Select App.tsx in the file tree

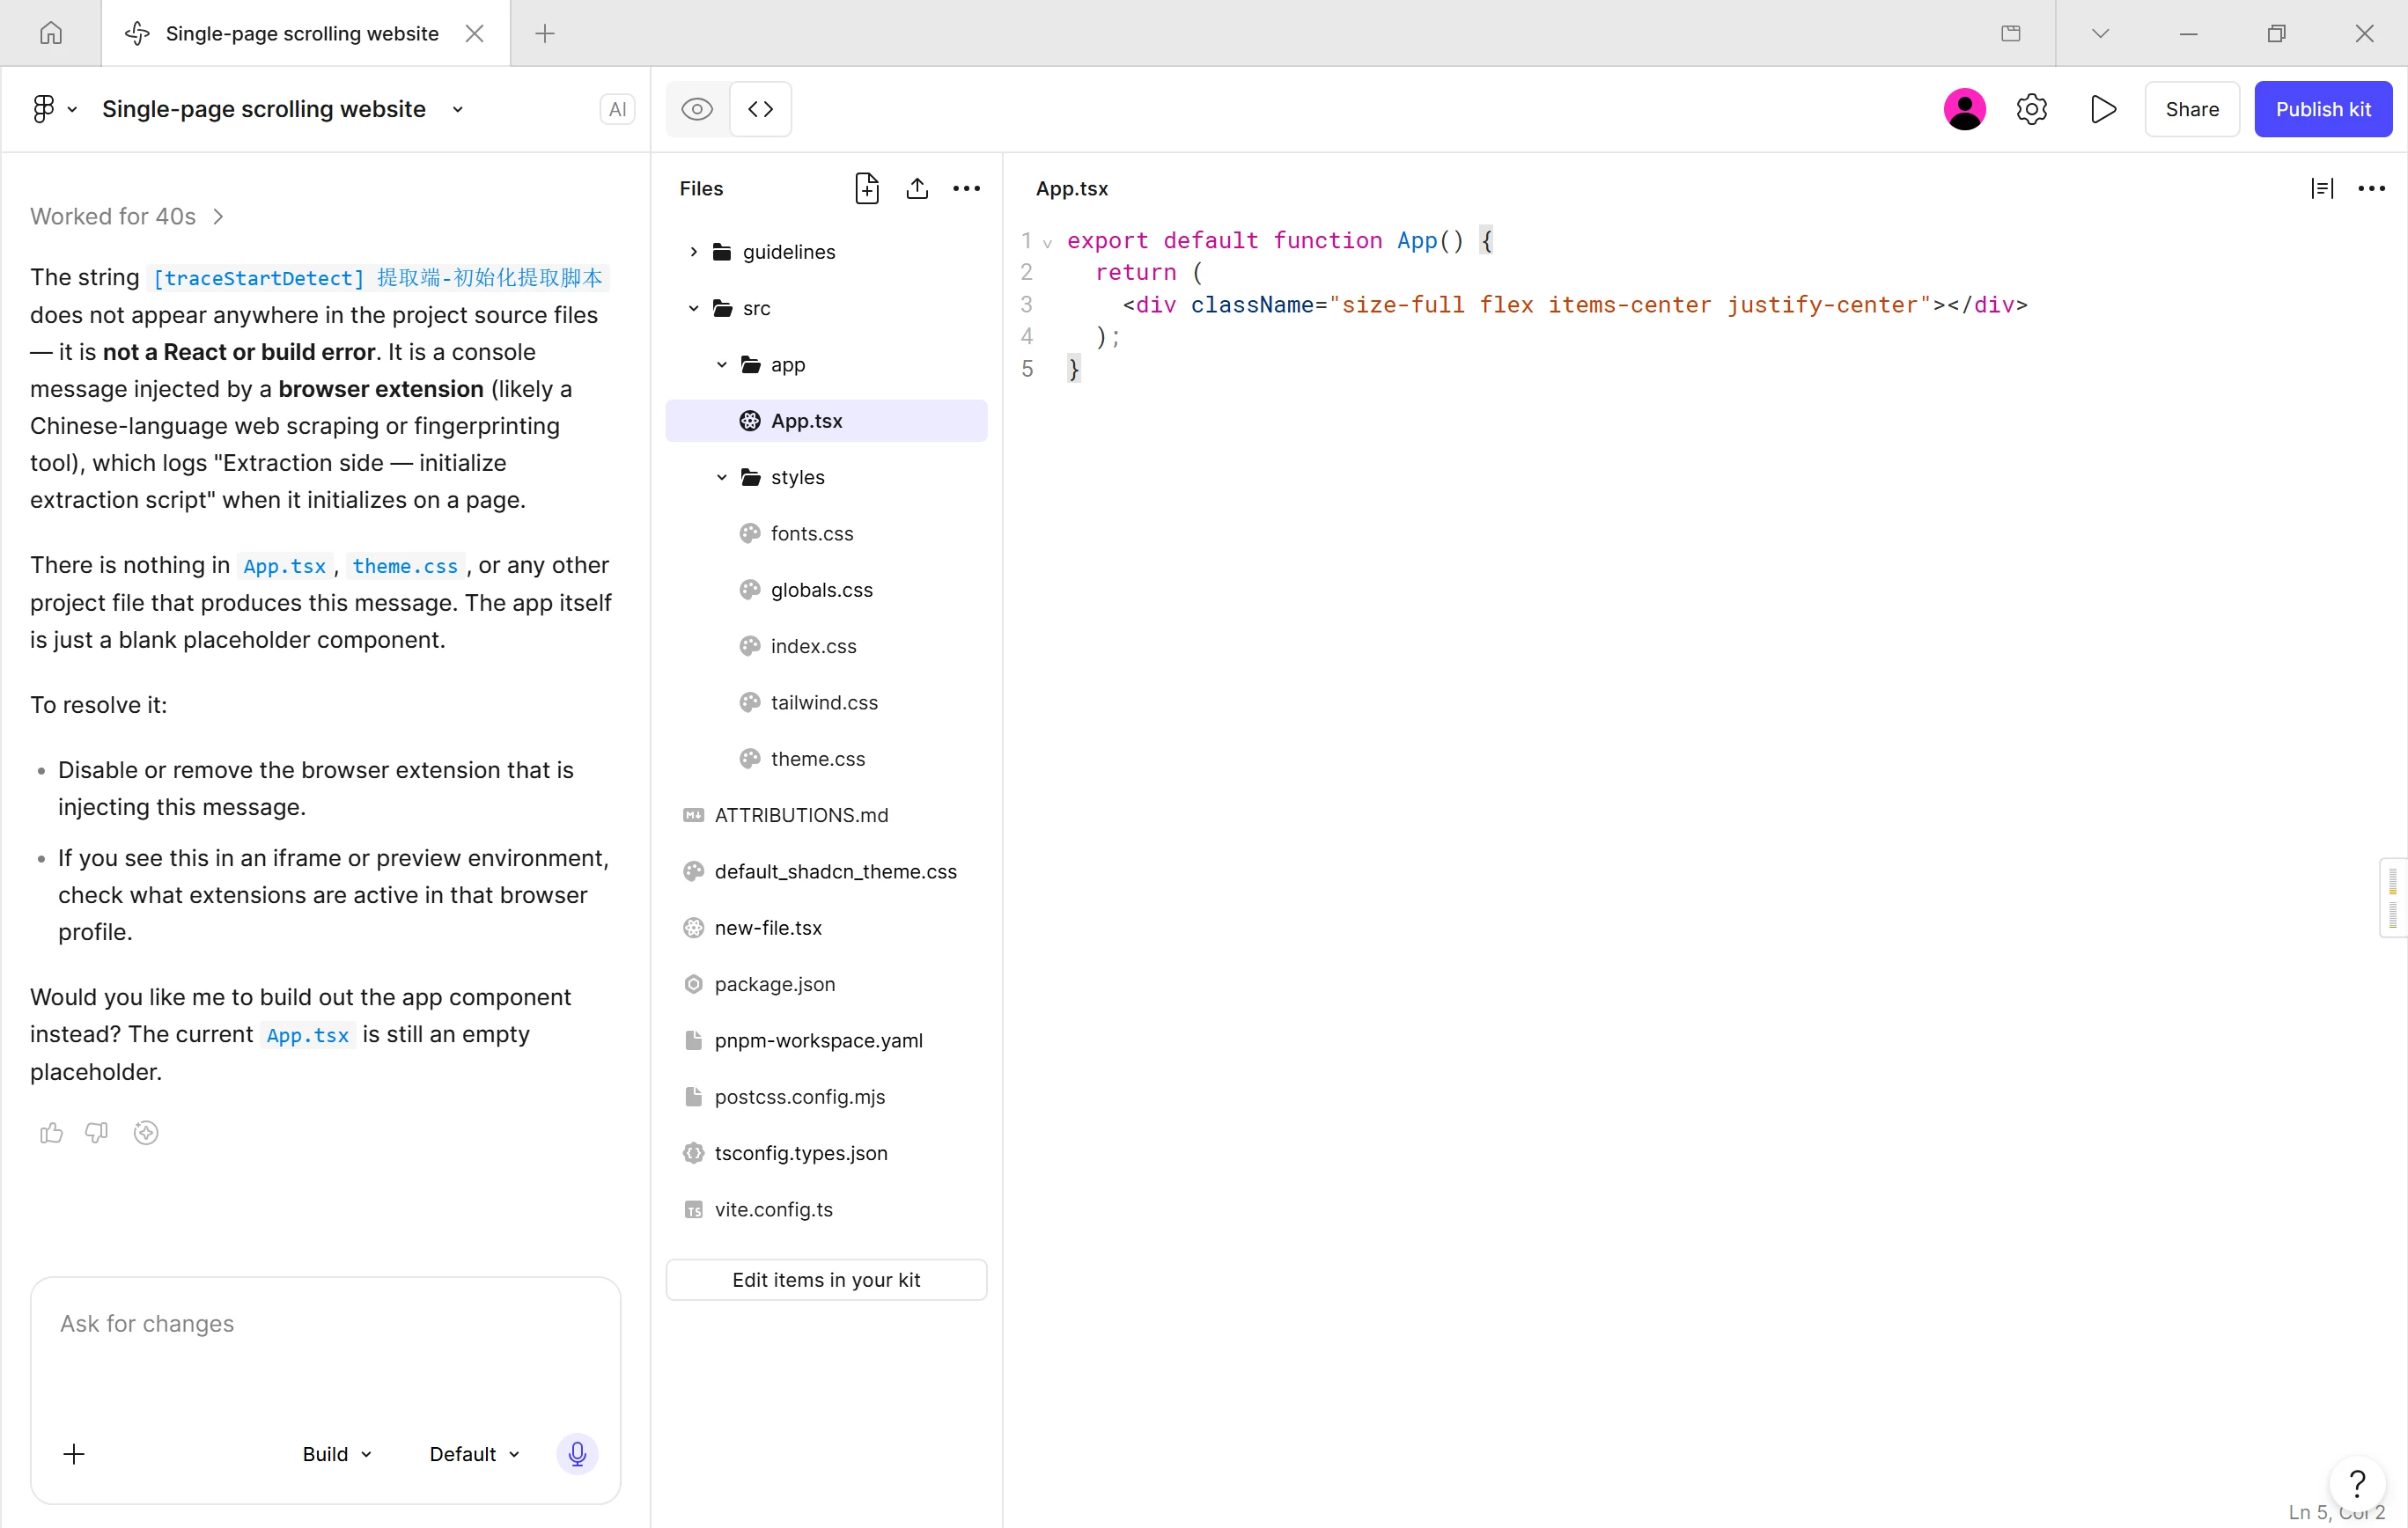tap(826, 421)
